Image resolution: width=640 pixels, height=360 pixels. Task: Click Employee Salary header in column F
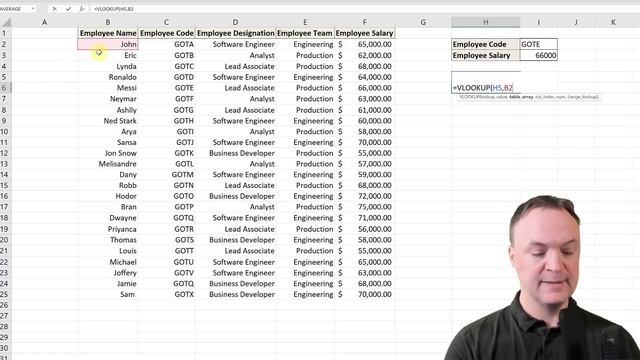[364, 33]
